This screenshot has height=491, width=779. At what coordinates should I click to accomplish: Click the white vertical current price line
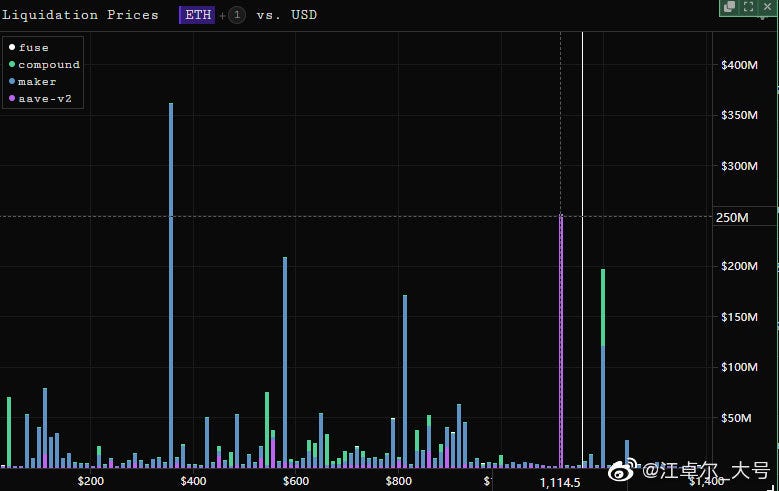pyautogui.click(x=582, y=249)
